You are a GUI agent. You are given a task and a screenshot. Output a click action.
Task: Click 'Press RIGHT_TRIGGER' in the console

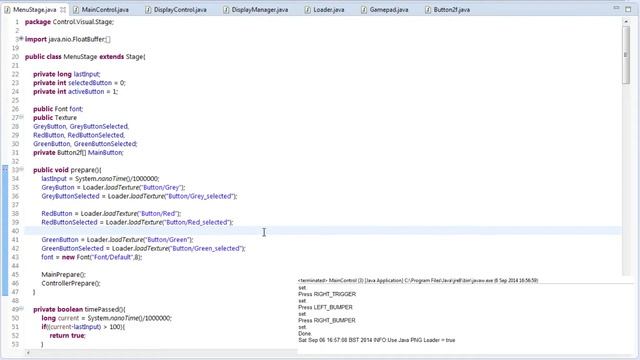327,294
